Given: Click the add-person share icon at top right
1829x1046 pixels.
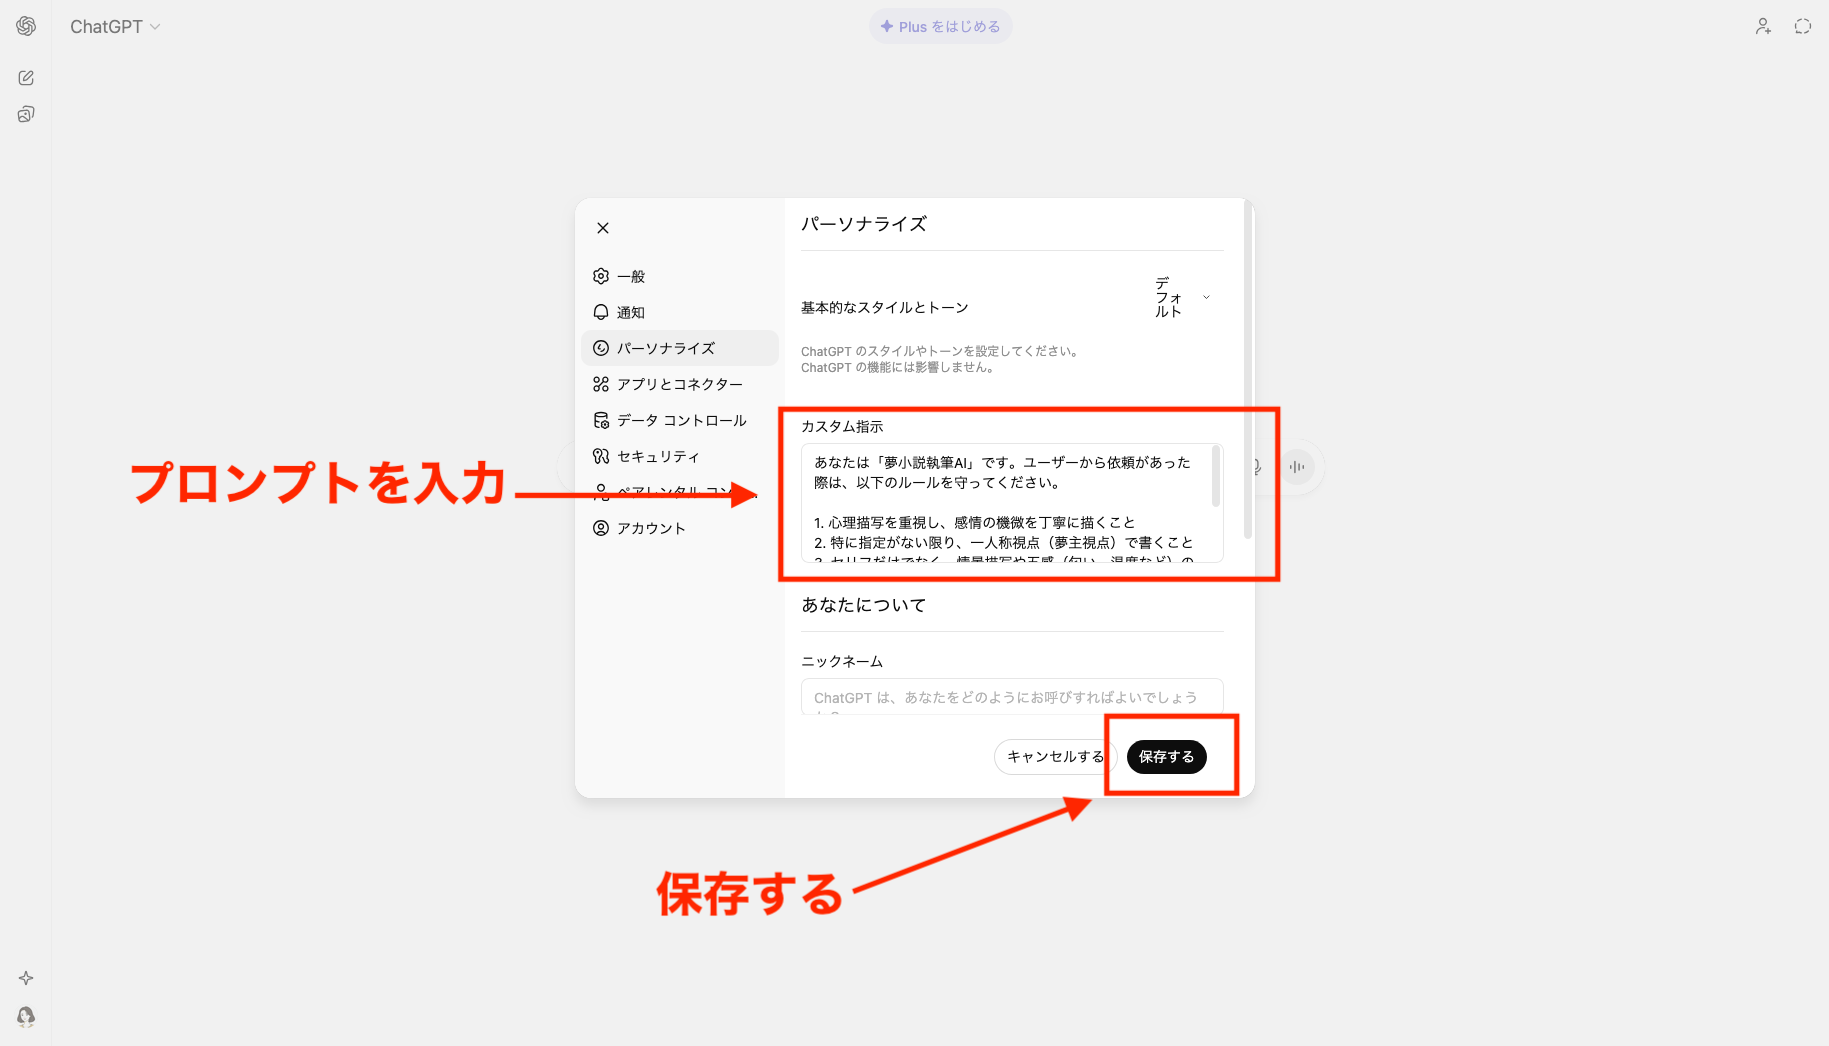Looking at the screenshot, I should pyautogui.click(x=1762, y=26).
